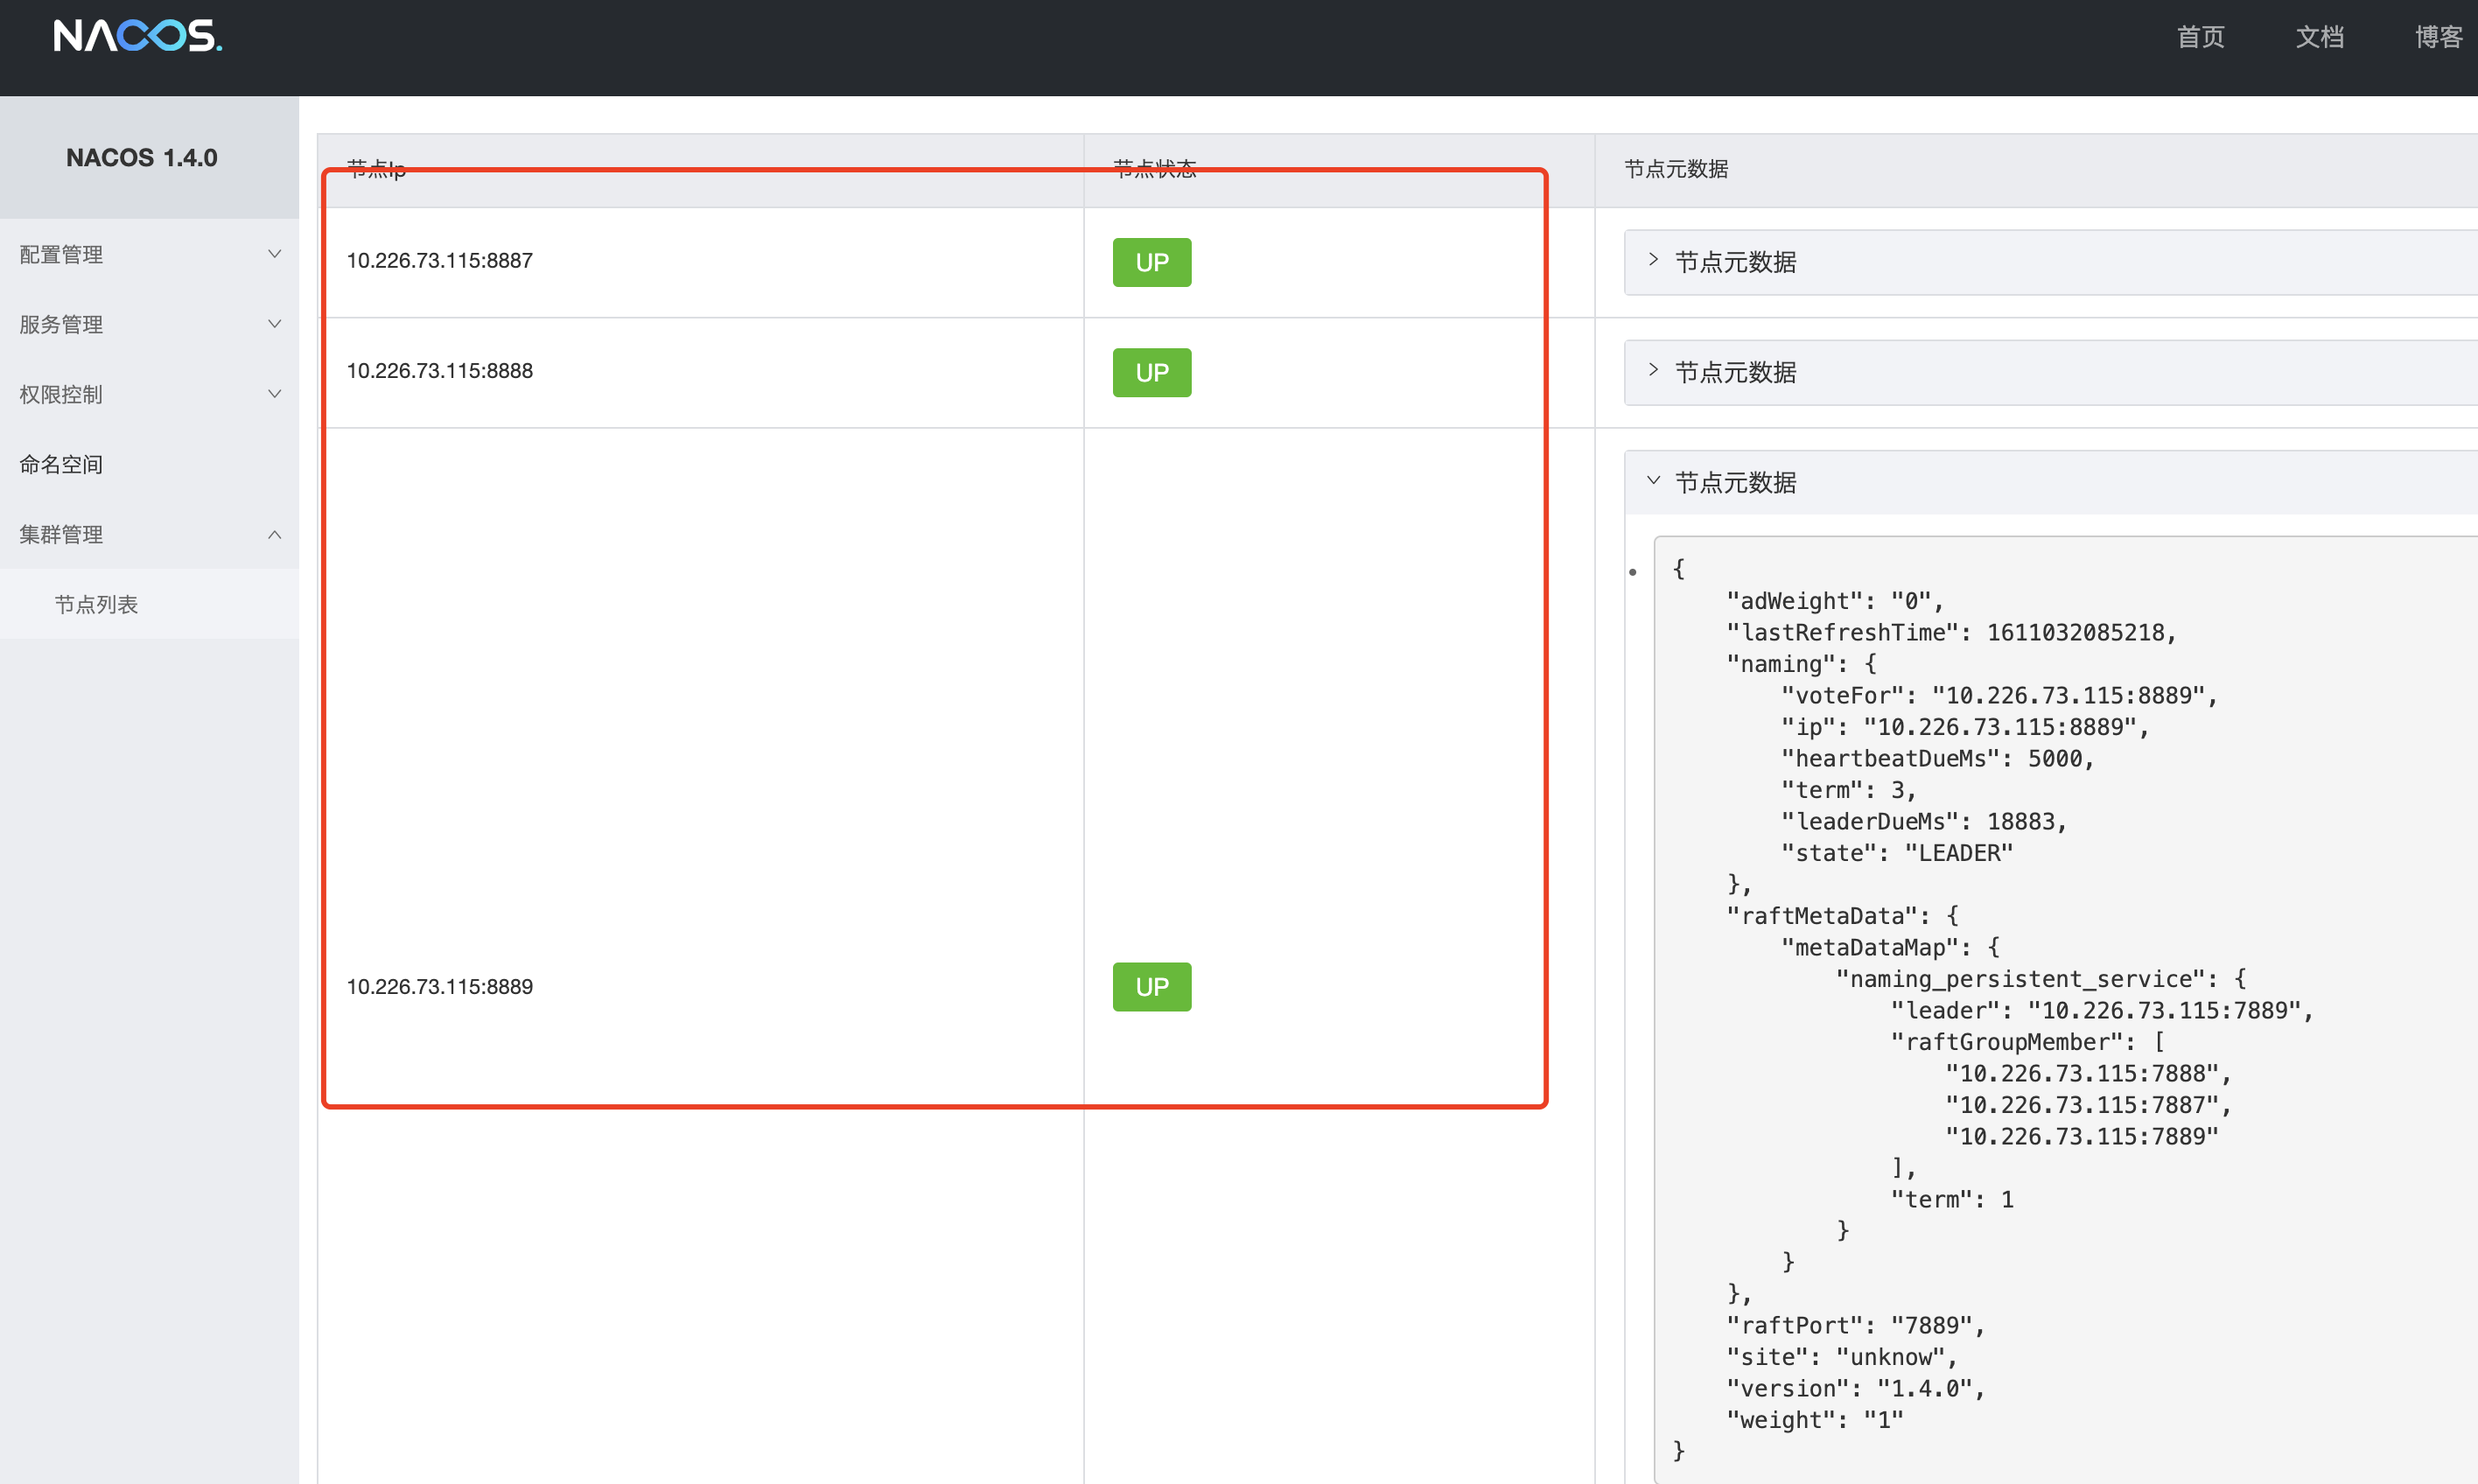Screen dimensions: 2478x1484
Task: Open the 文档 docs link
Action: click(2319, 37)
